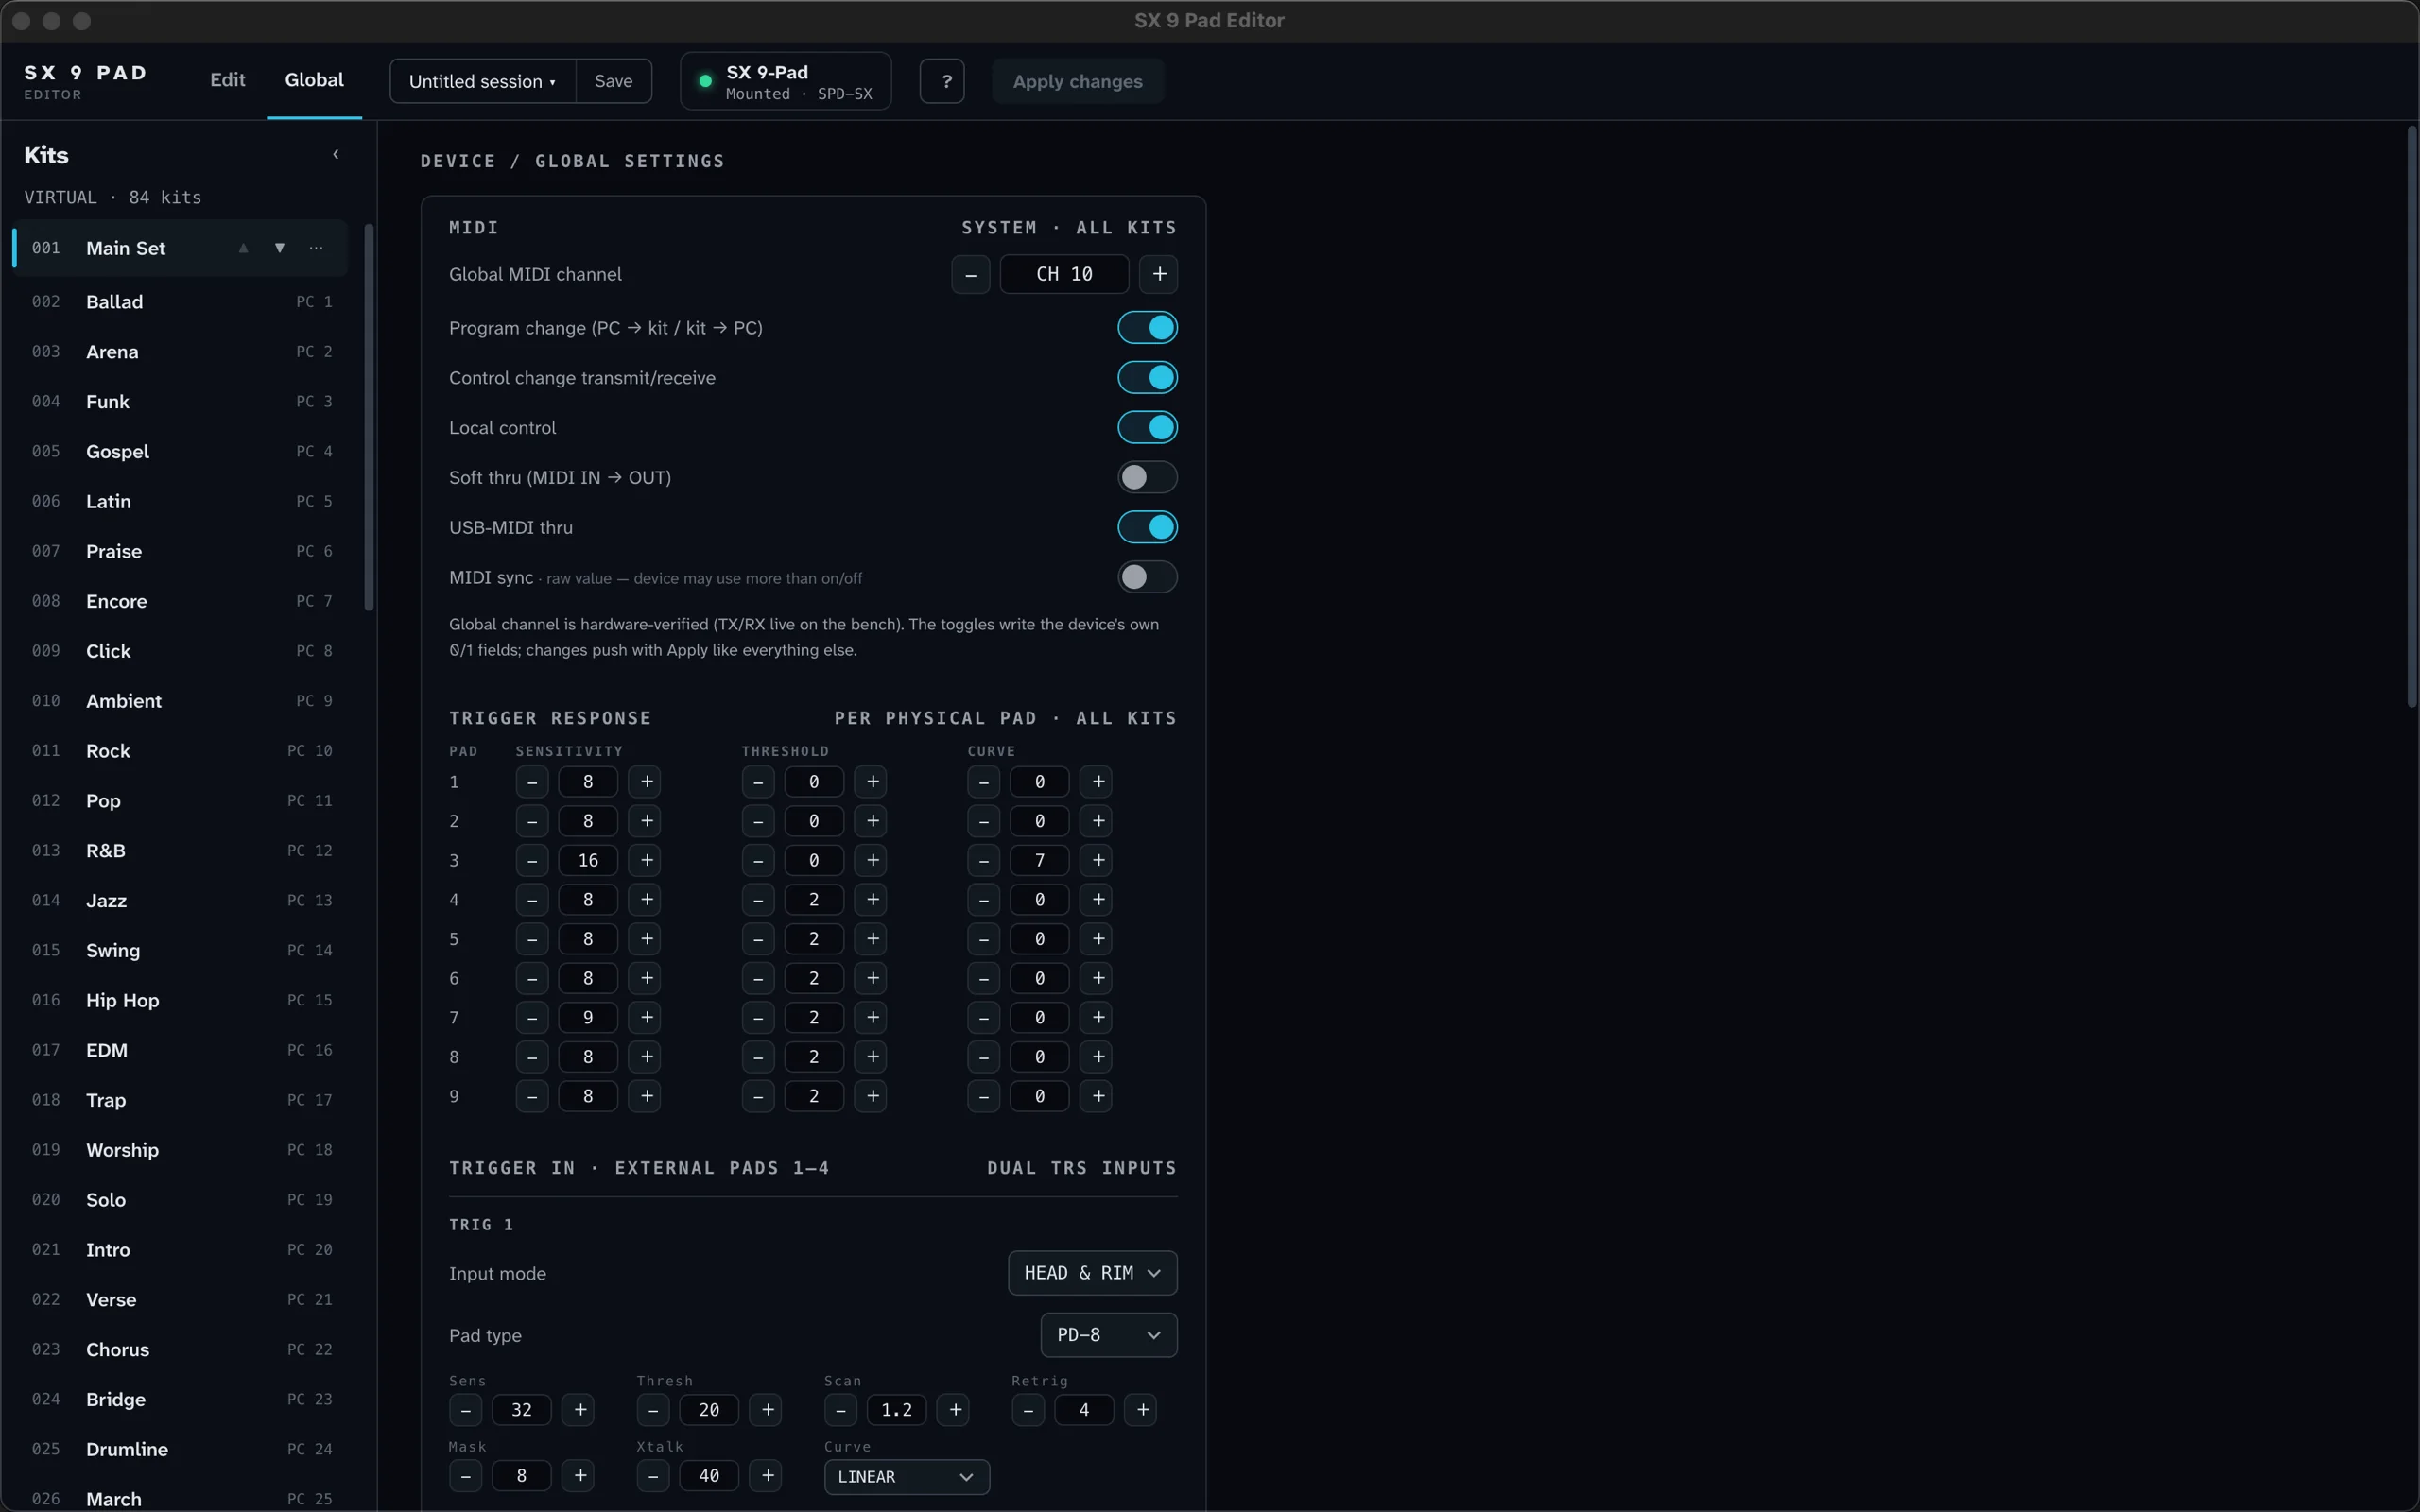This screenshot has width=2420, height=1512.
Task: Select the Drumline kit
Action: pos(180,1449)
